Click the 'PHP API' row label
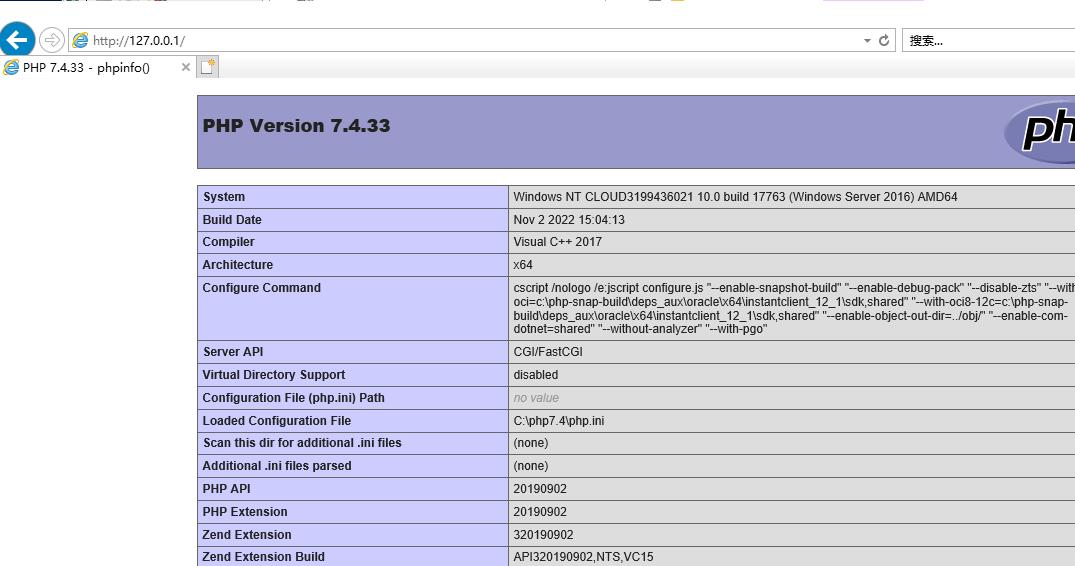The height and width of the screenshot is (566, 1075). (x=226, y=489)
